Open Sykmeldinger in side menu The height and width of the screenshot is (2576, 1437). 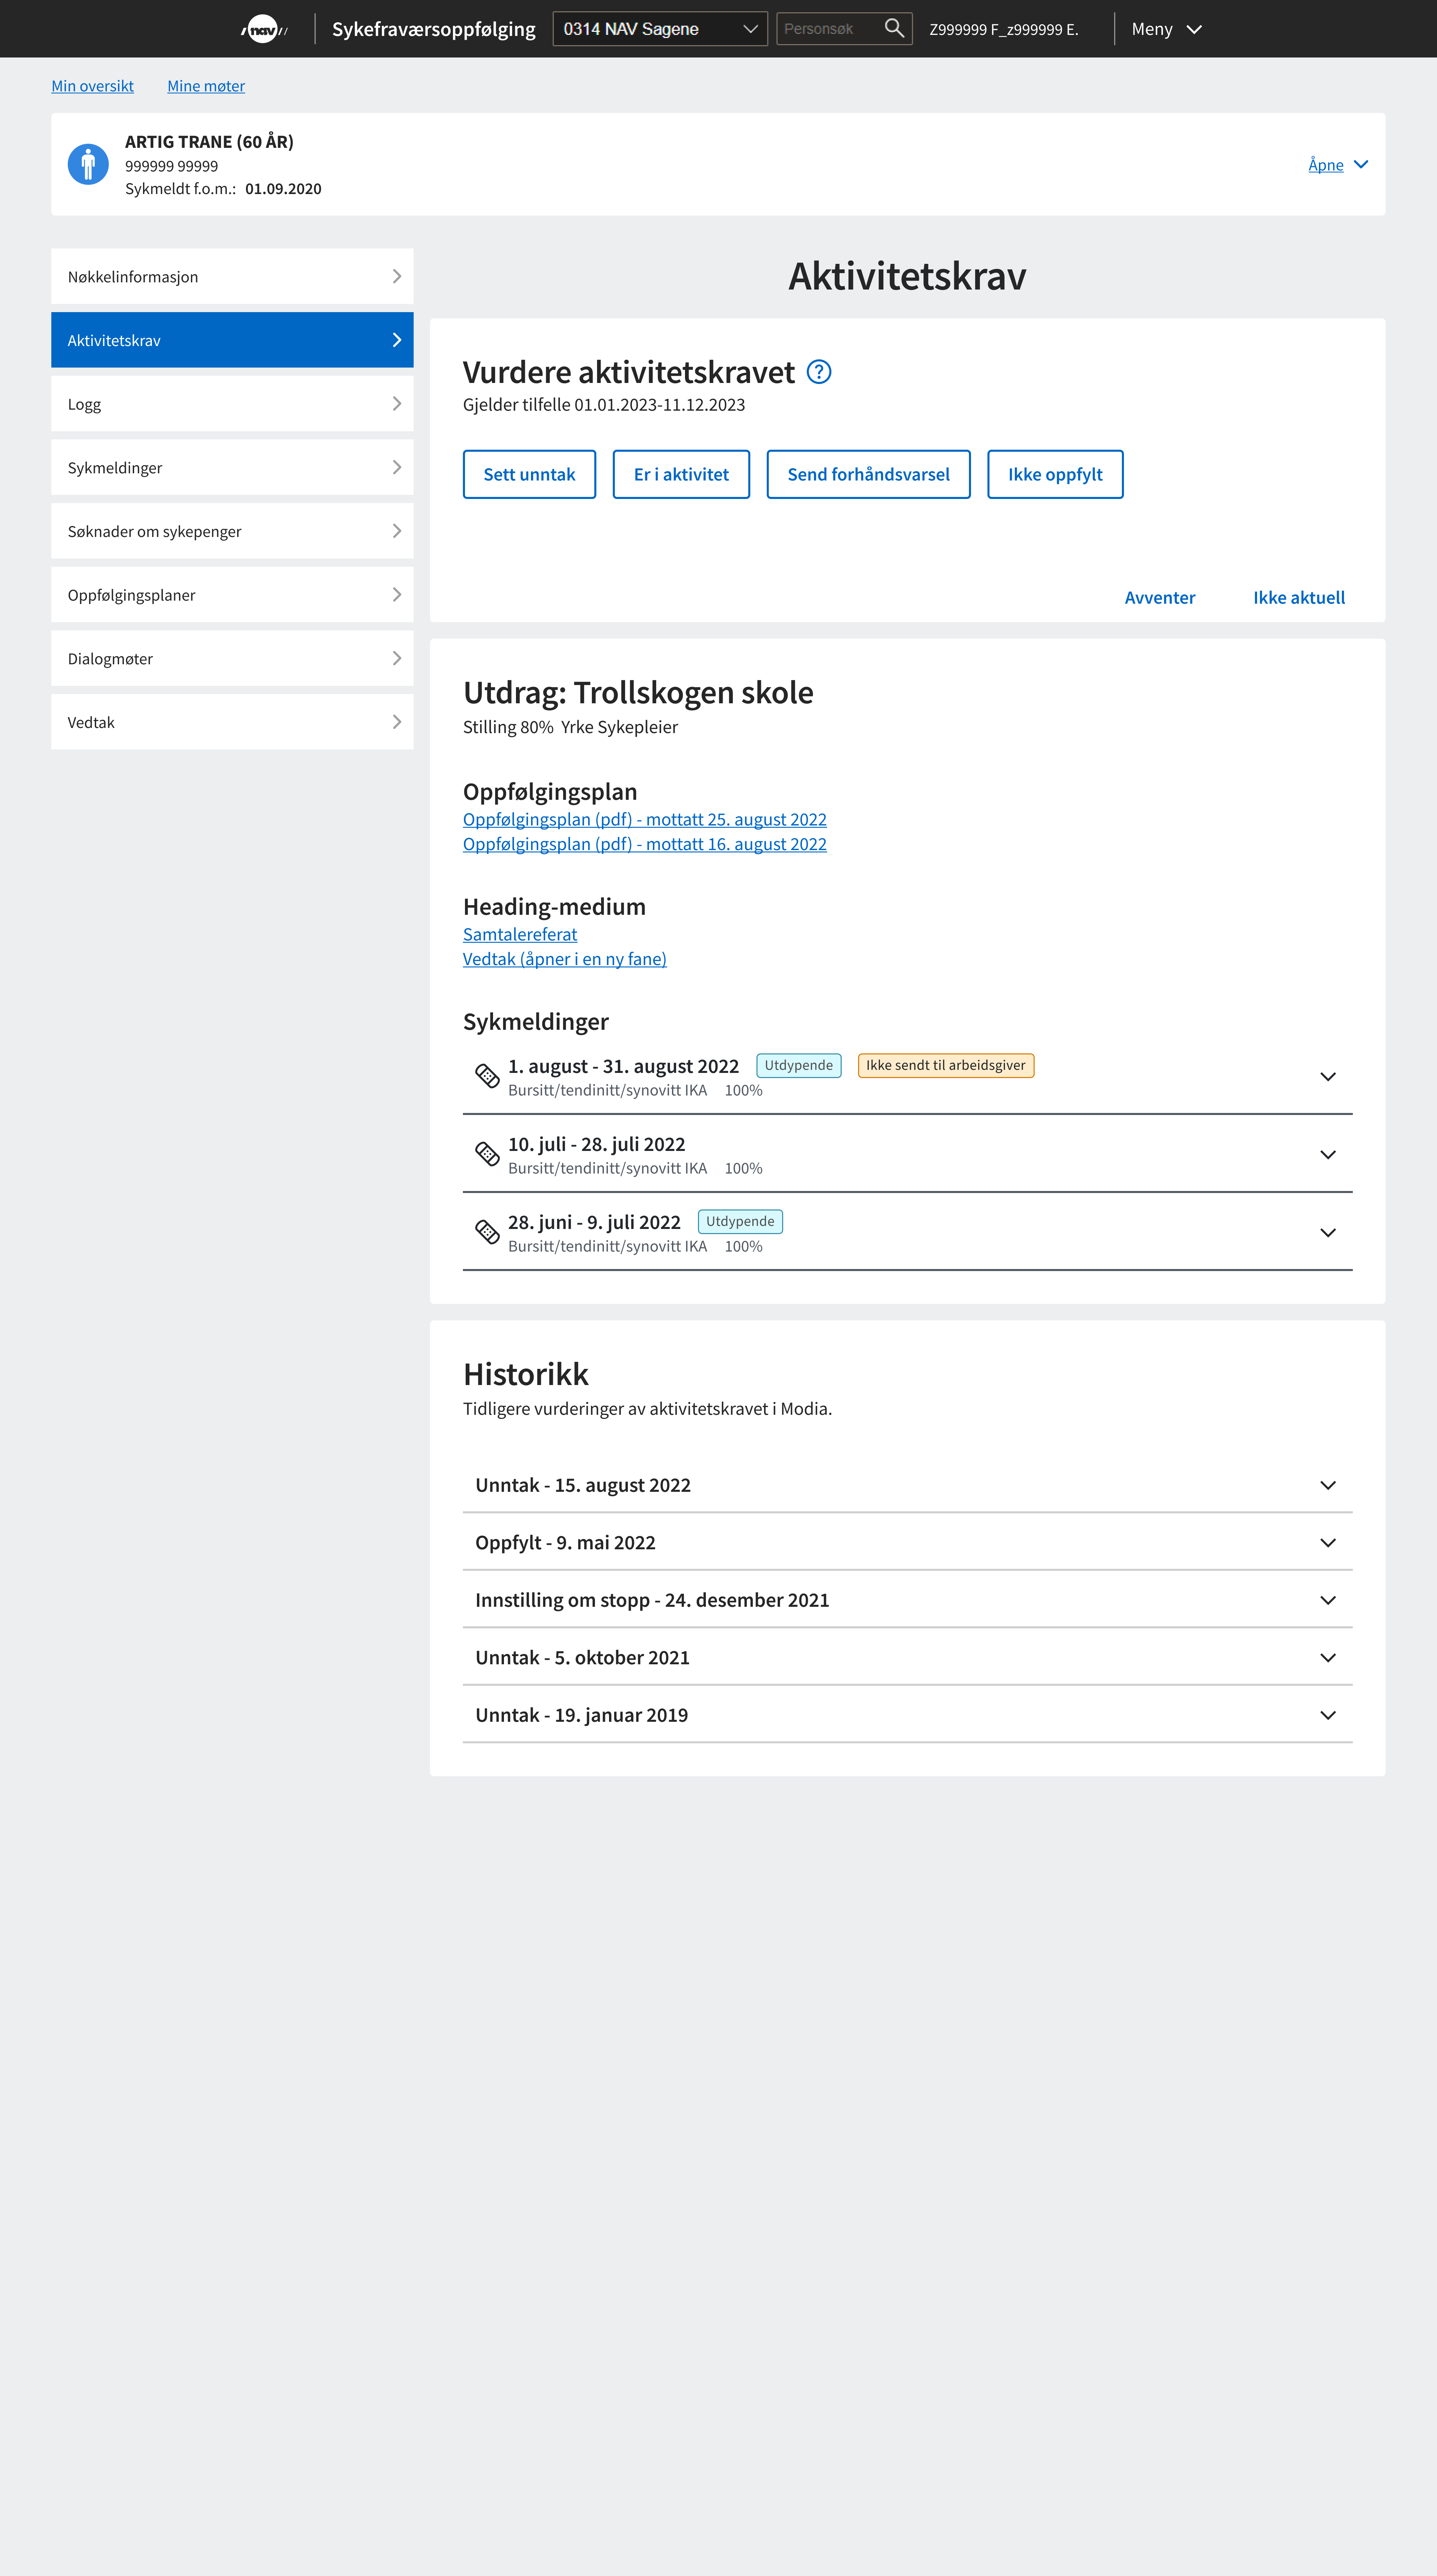click(x=232, y=468)
